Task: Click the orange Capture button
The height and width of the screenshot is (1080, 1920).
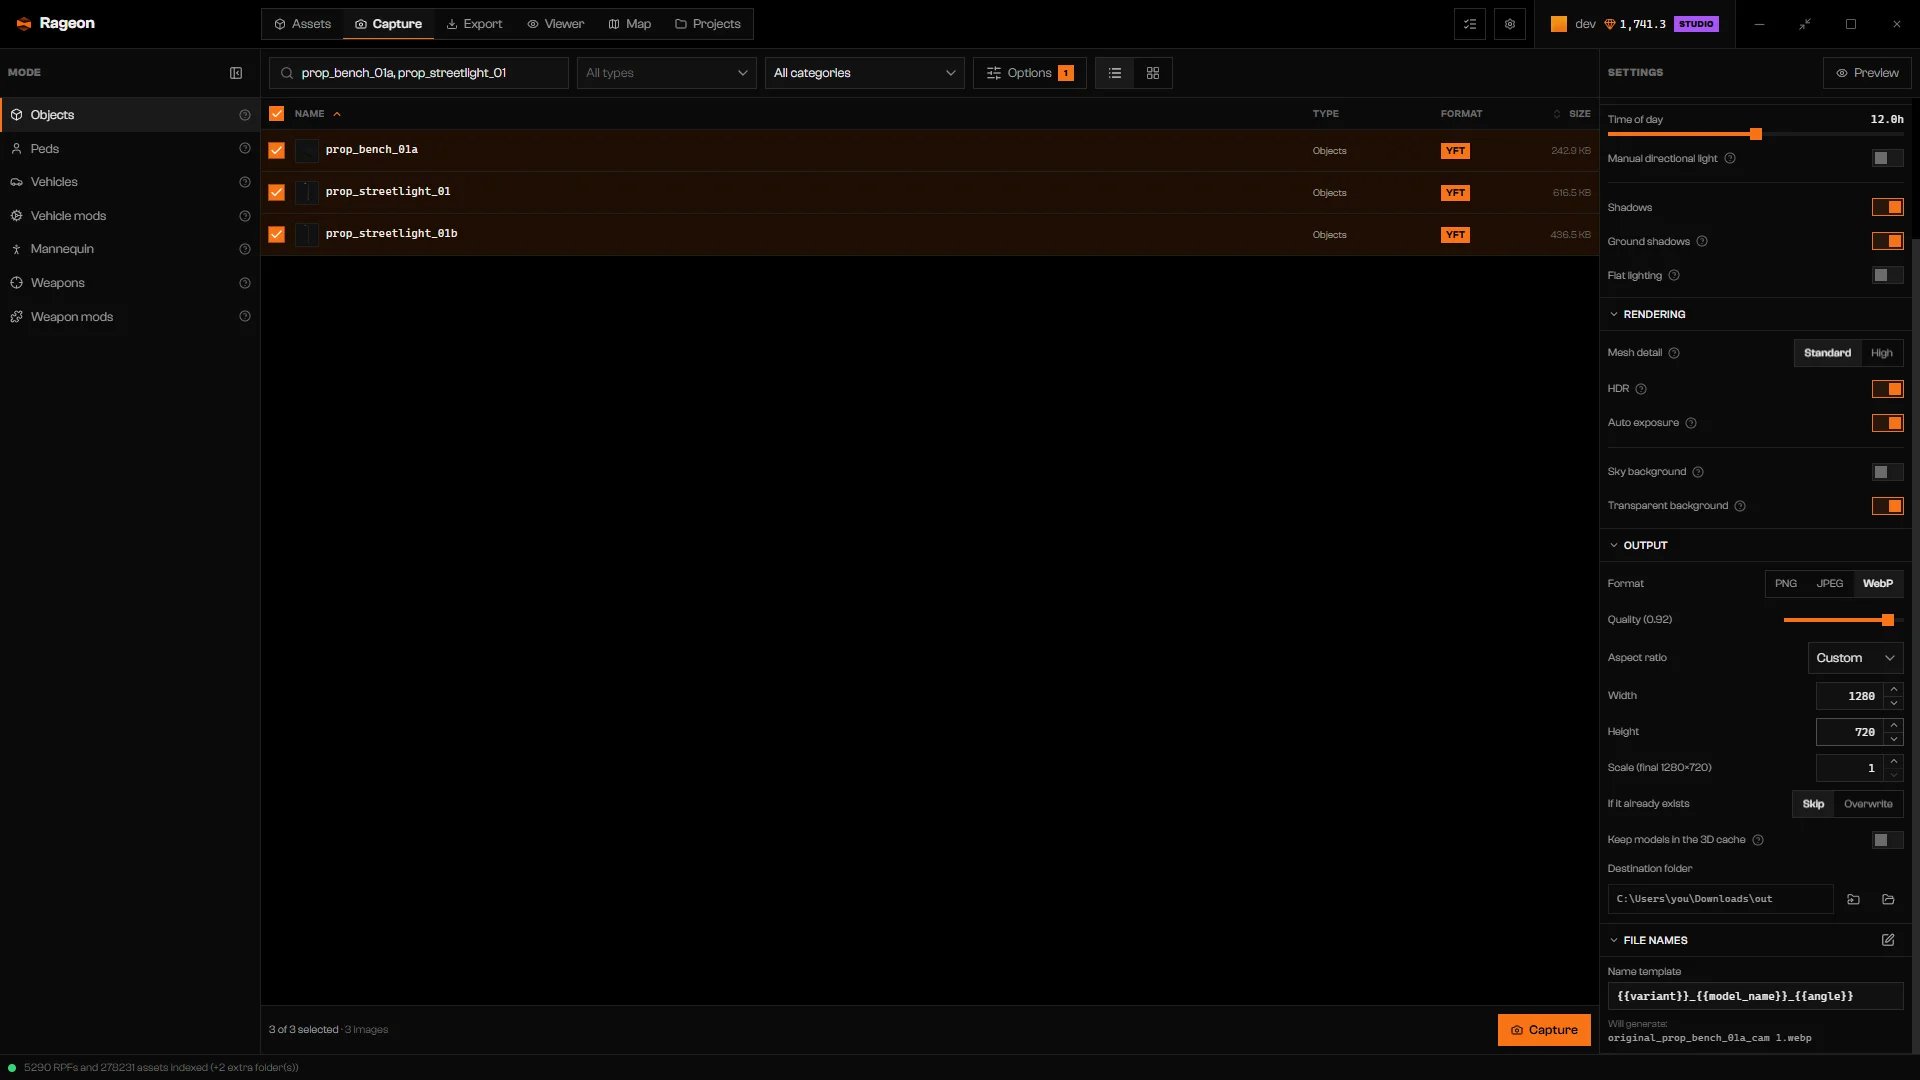Action: tap(1544, 1030)
